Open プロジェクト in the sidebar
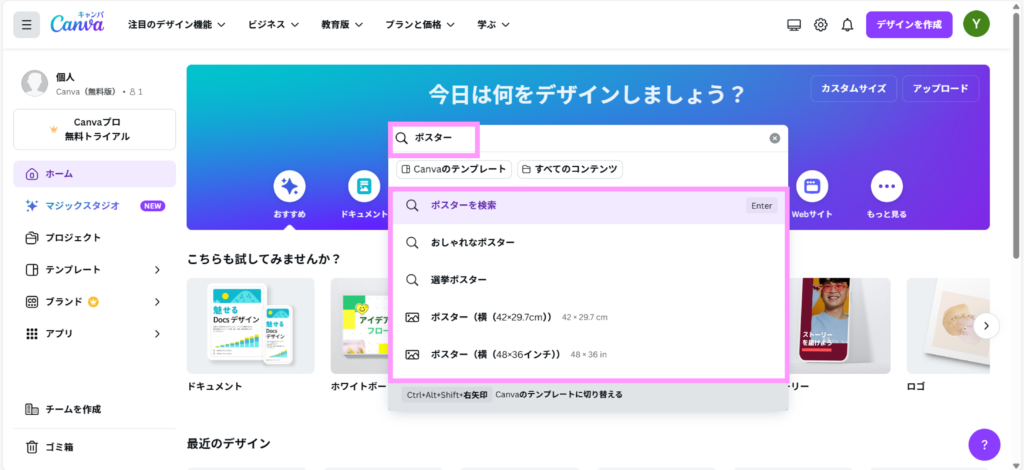The height and width of the screenshot is (470, 1024). [73, 238]
